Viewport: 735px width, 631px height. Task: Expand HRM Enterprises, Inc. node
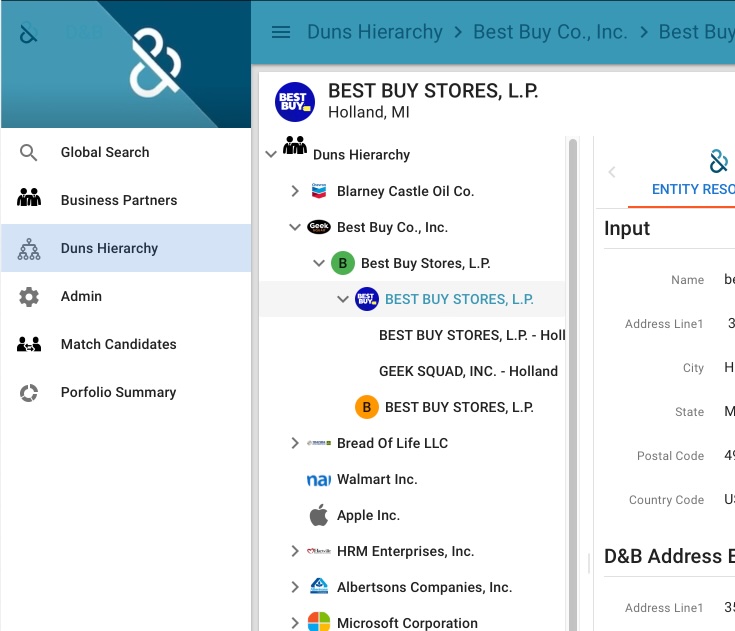click(x=295, y=551)
